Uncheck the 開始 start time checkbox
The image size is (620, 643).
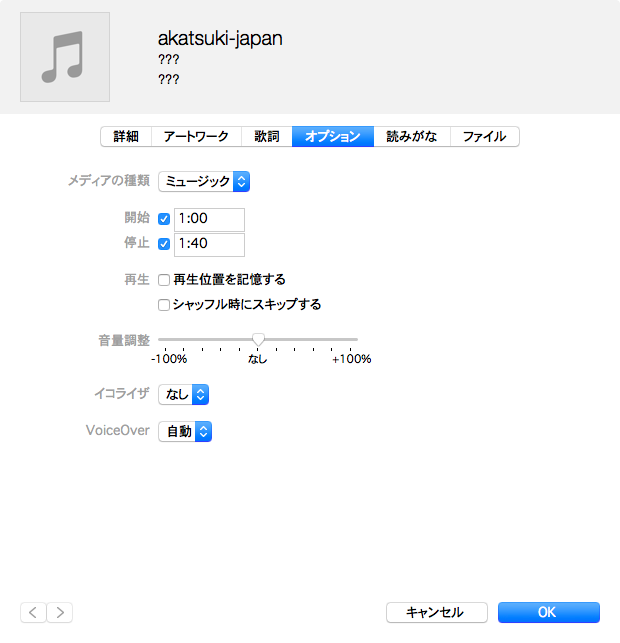click(164, 219)
